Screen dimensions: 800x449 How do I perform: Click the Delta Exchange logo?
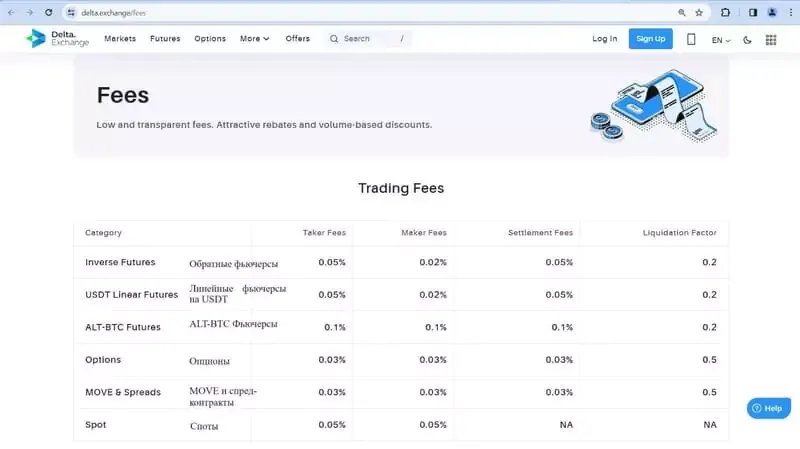(x=57, y=39)
